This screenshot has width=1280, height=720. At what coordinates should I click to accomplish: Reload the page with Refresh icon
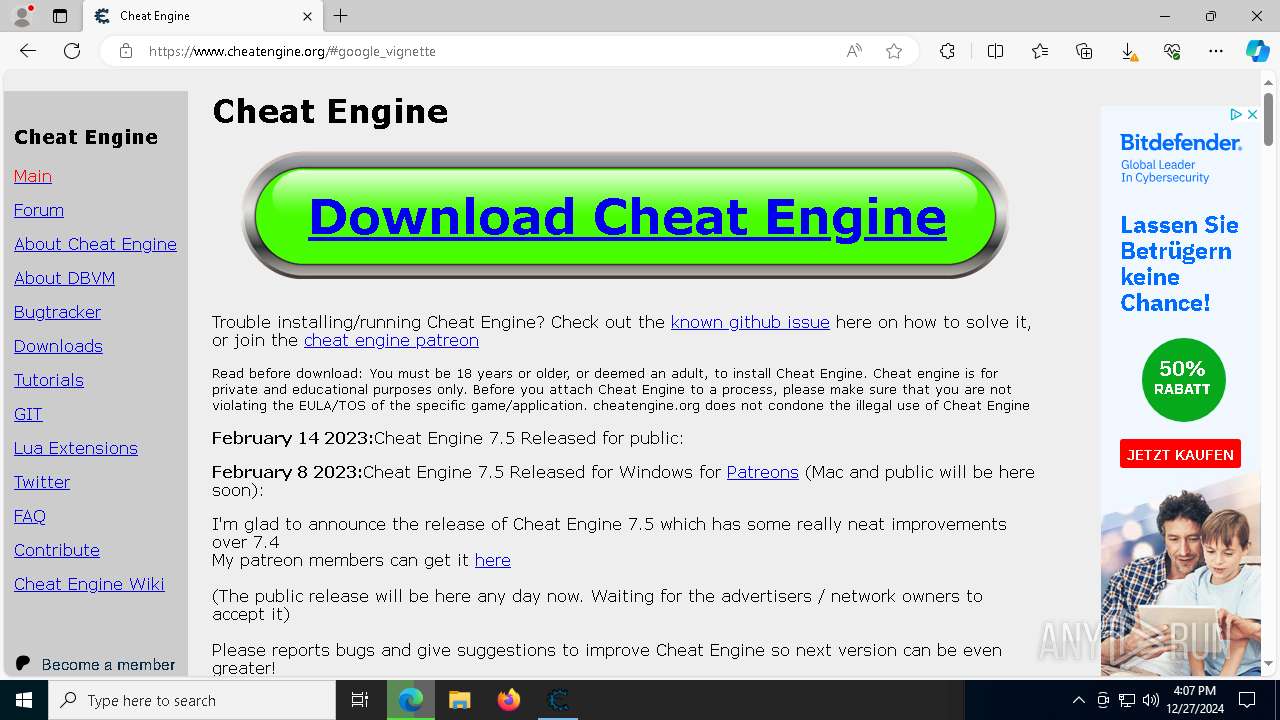point(72,51)
